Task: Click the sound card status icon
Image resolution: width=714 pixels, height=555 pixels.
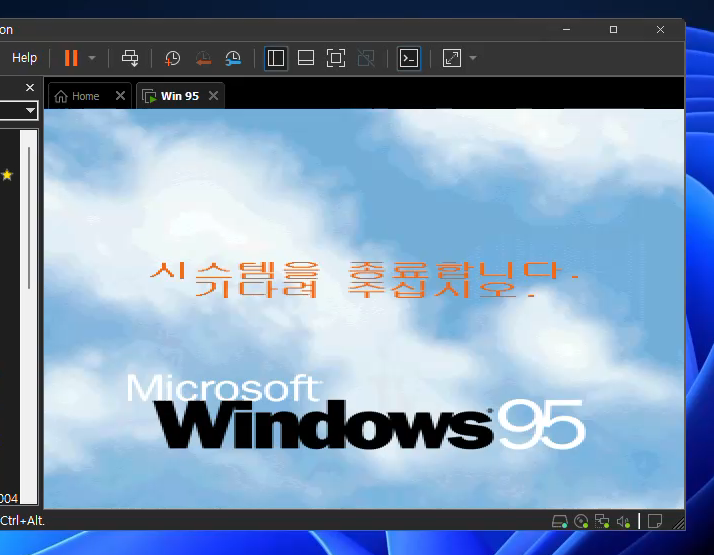Action: 623,521
